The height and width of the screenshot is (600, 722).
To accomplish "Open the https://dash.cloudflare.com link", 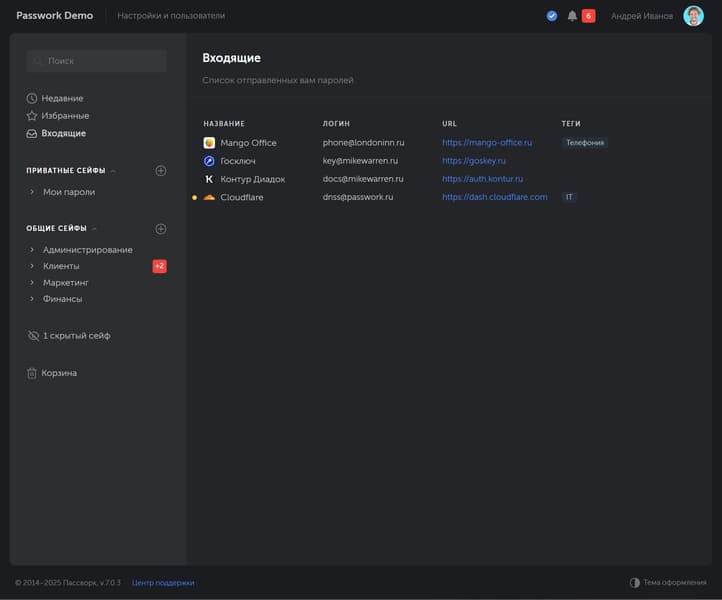I will click(494, 198).
